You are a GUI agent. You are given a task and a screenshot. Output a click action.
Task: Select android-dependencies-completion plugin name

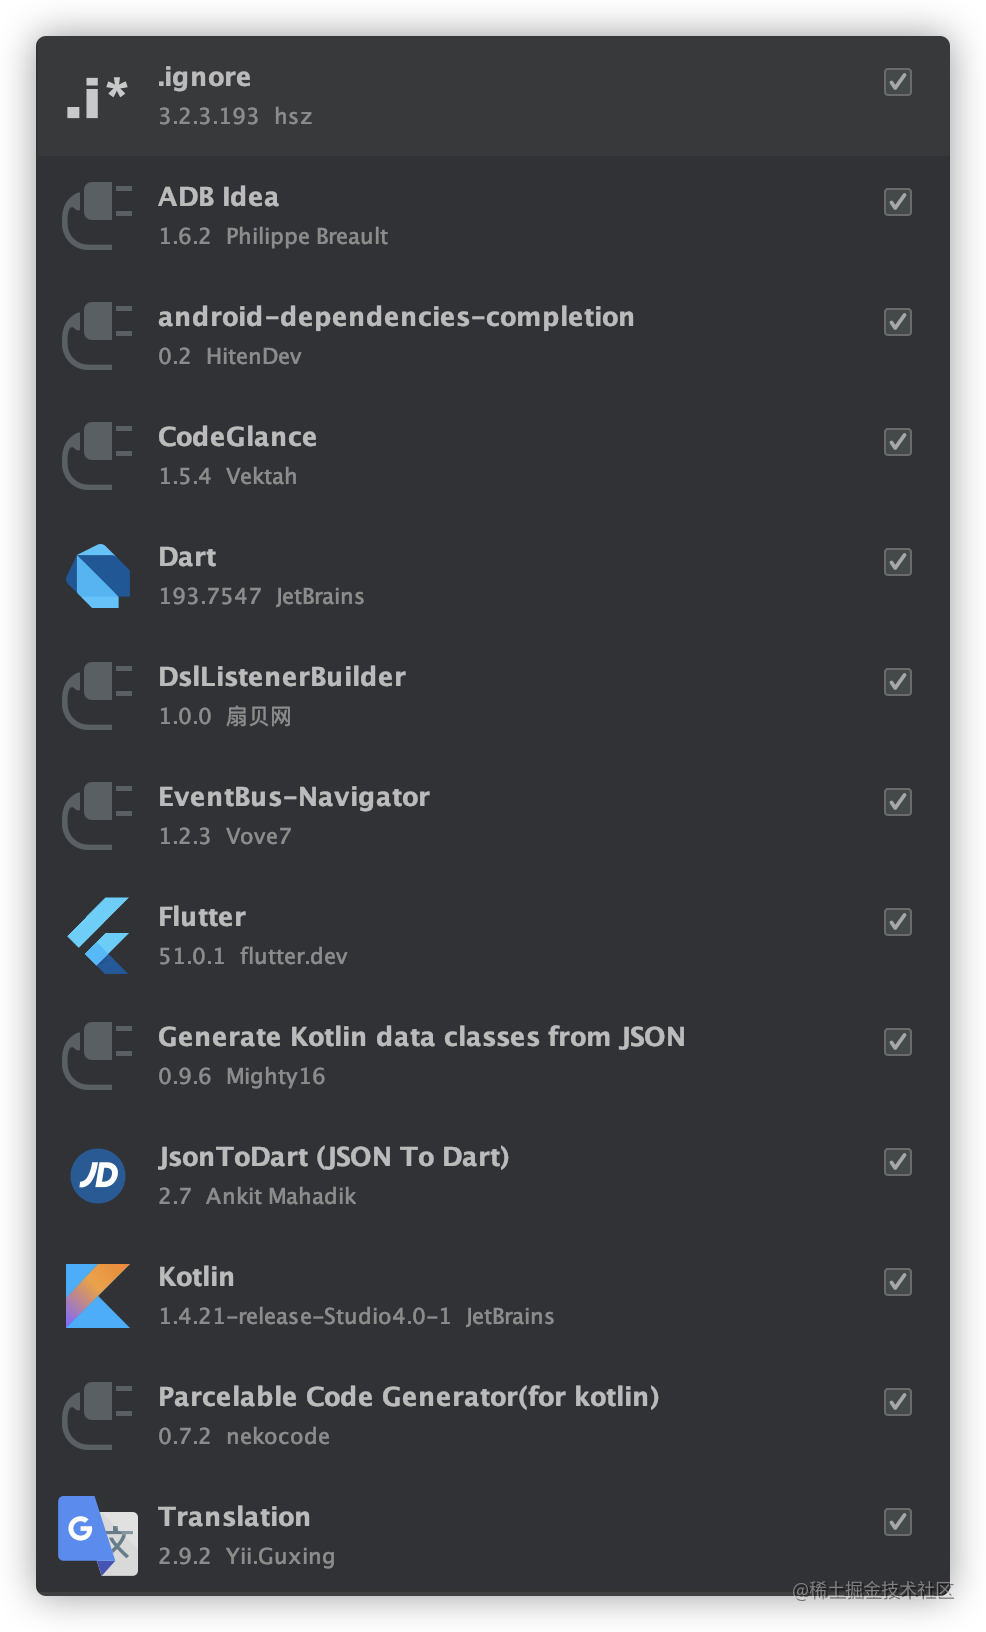coord(396,318)
